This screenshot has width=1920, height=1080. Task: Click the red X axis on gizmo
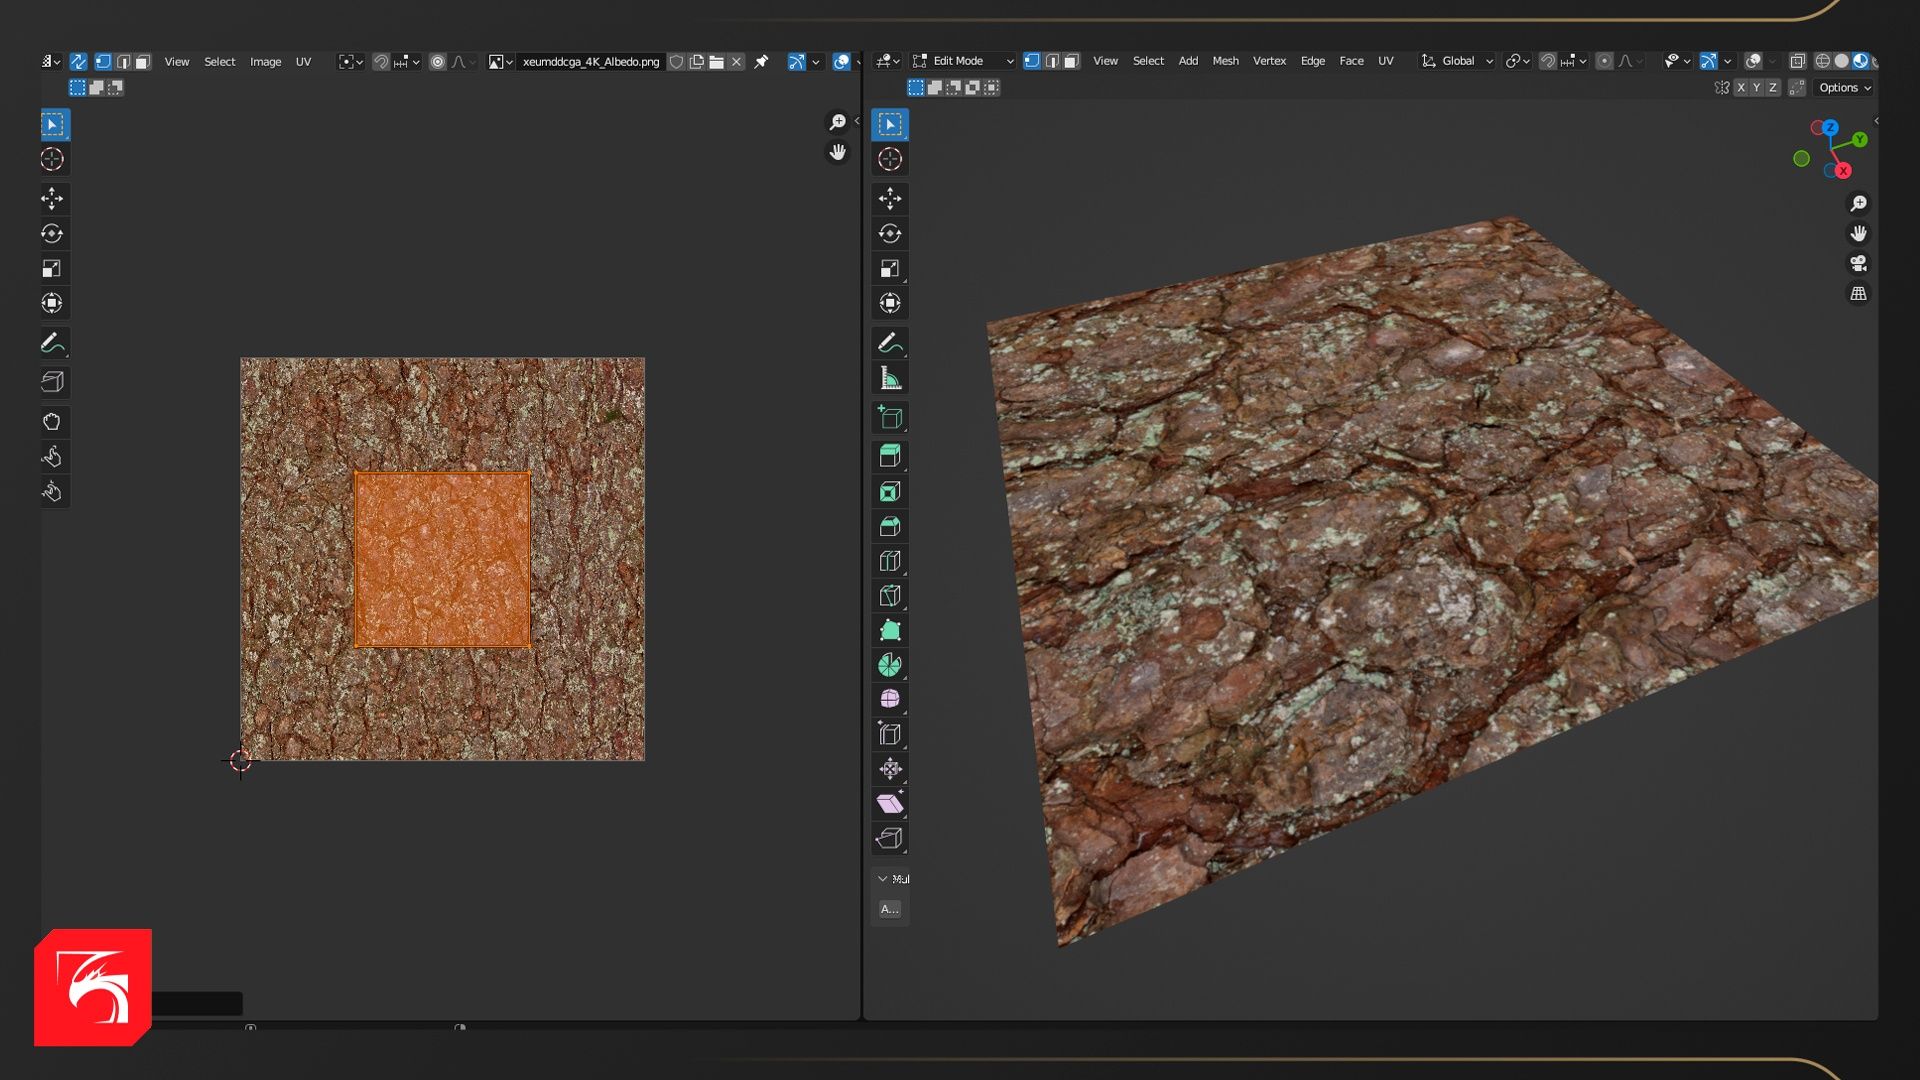1843,171
